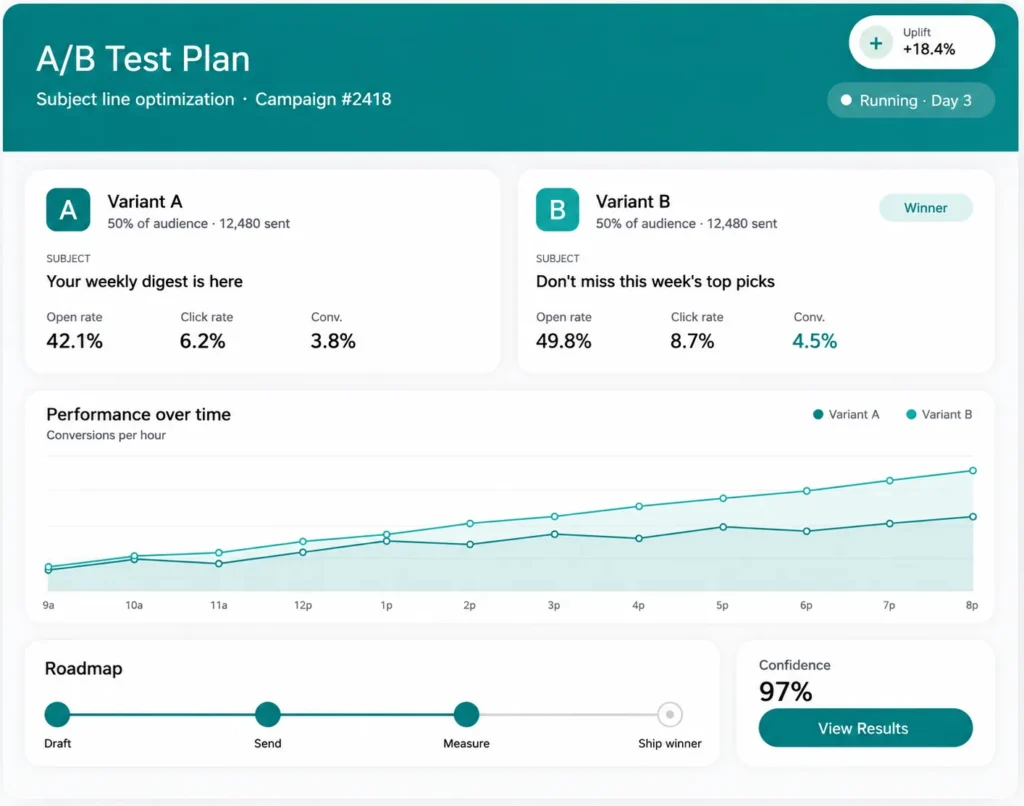The width and height of the screenshot is (1024, 806).
Task: Click Variant A 8p data point on chart
Action: pyautogui.click(x=972, y=517)
